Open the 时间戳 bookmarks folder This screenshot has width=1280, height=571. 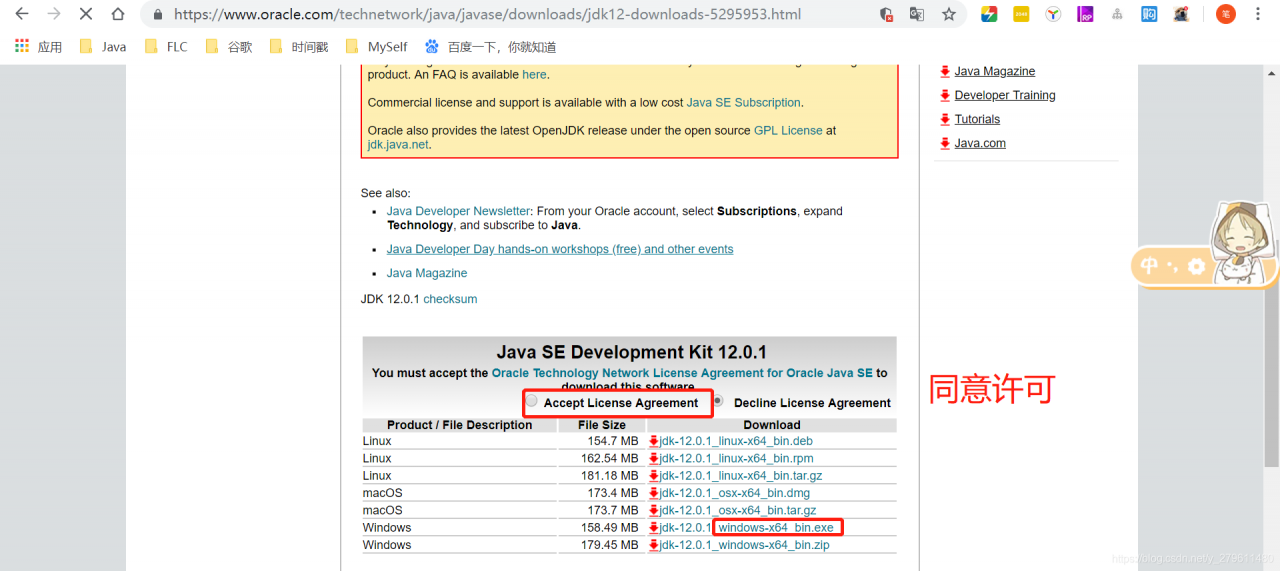click(299, 47)
